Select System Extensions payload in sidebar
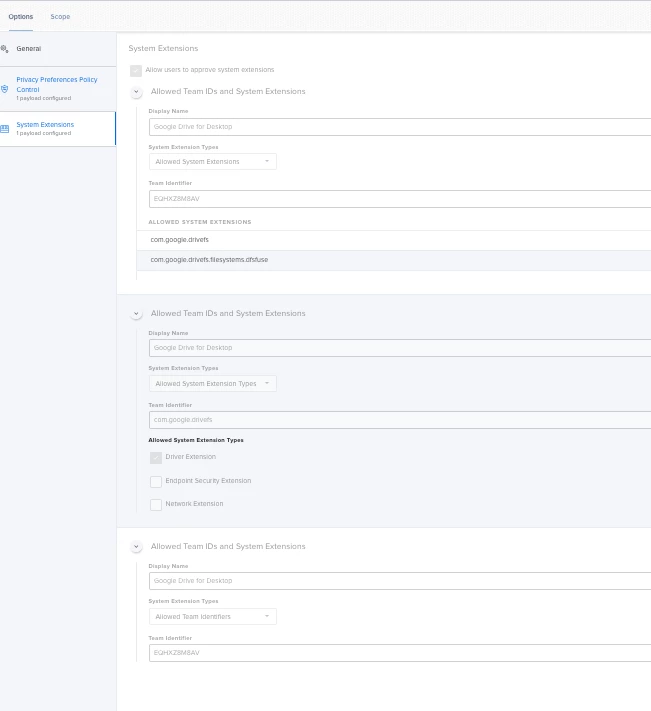 click(x=58, y=129)
